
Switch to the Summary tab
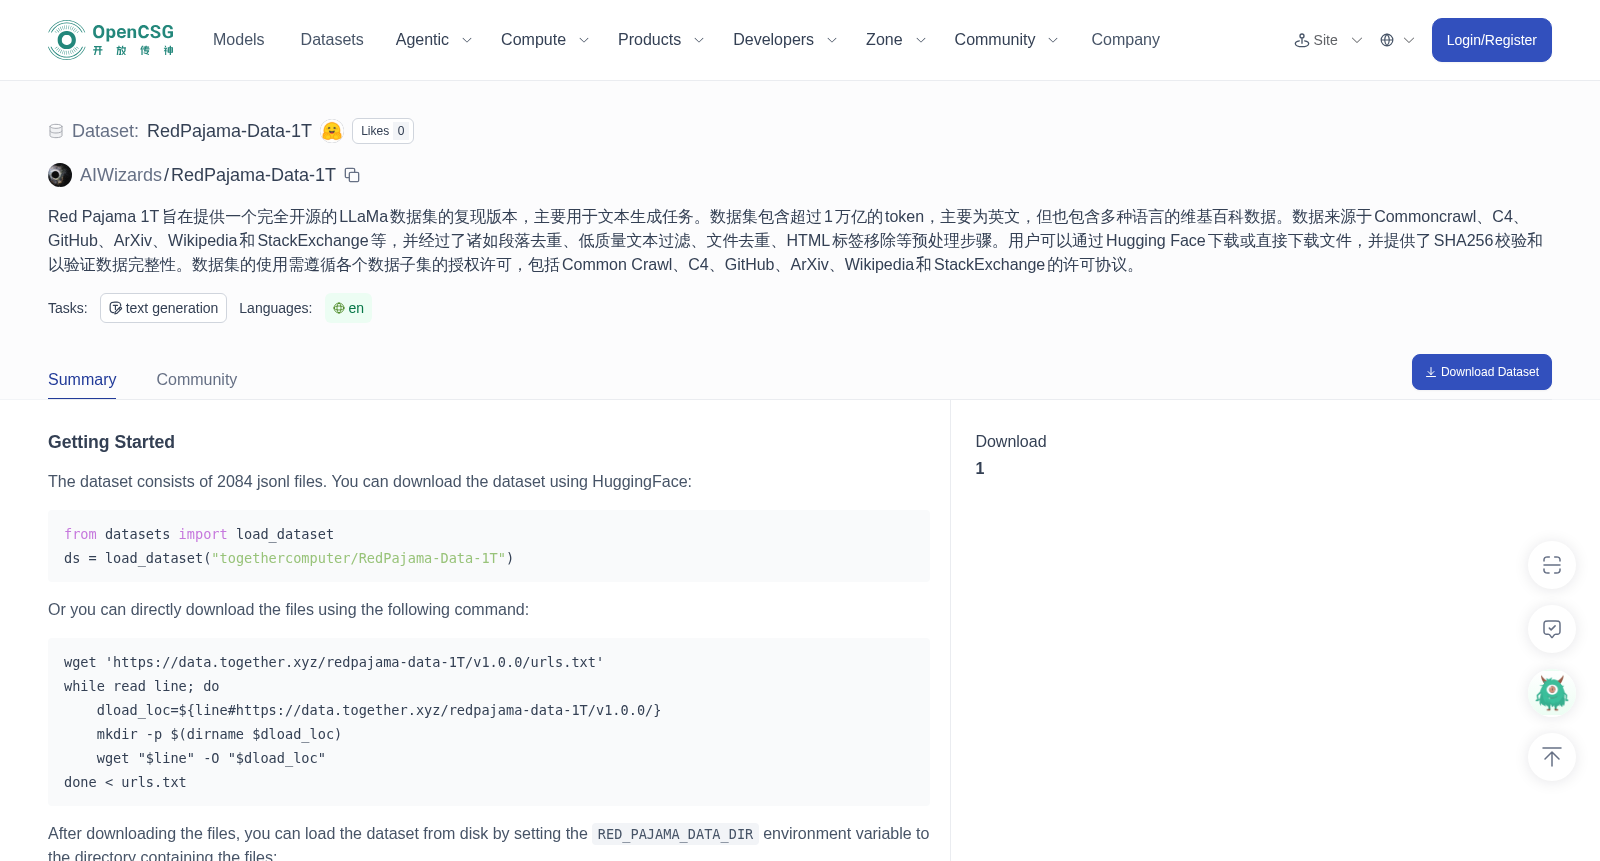pyautogui.click(x=82, y=380)
